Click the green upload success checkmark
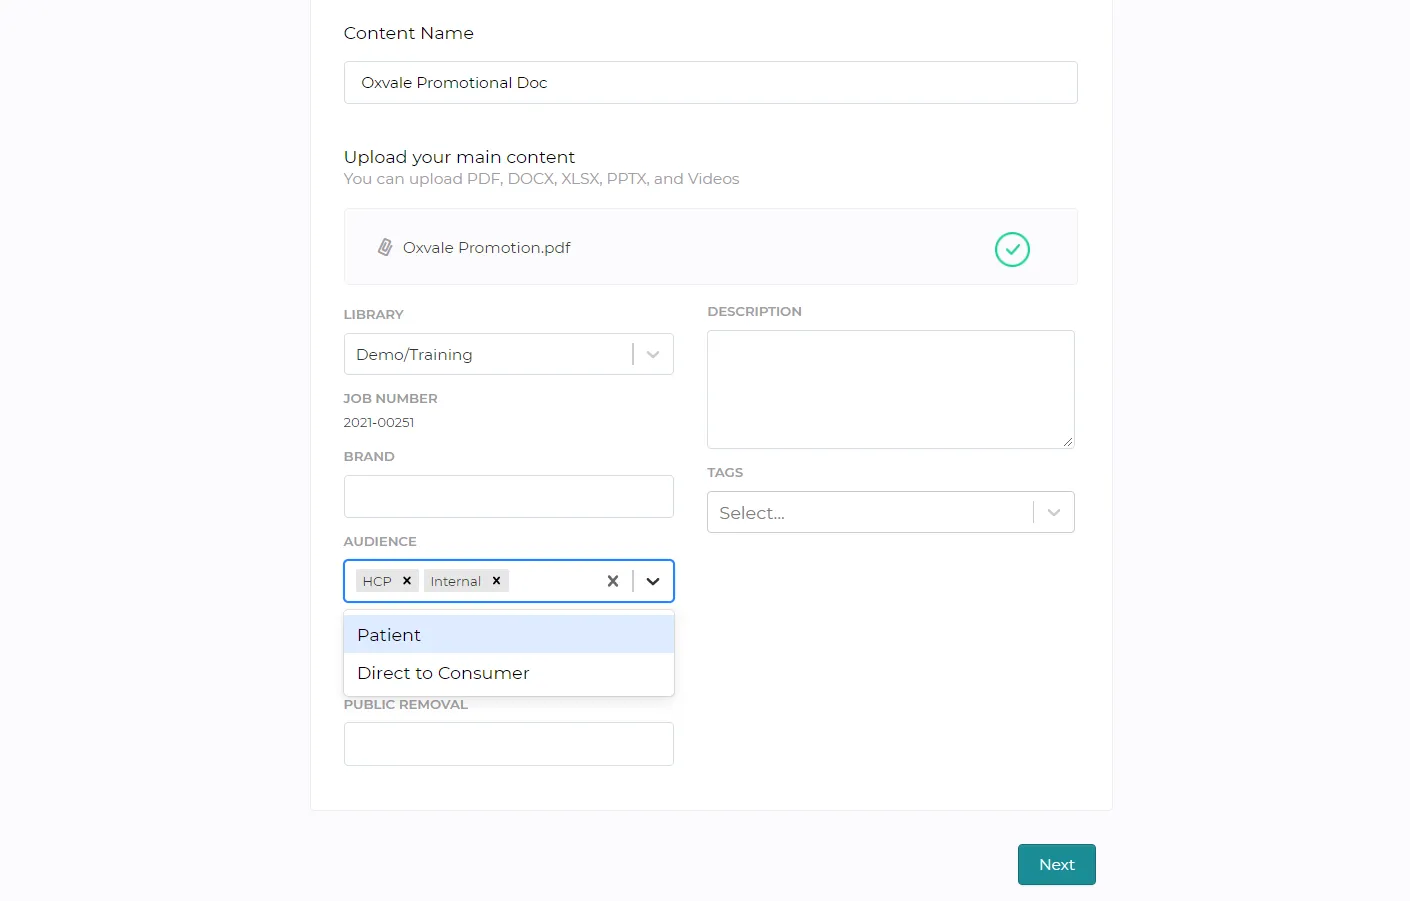 pos(1012,249)
